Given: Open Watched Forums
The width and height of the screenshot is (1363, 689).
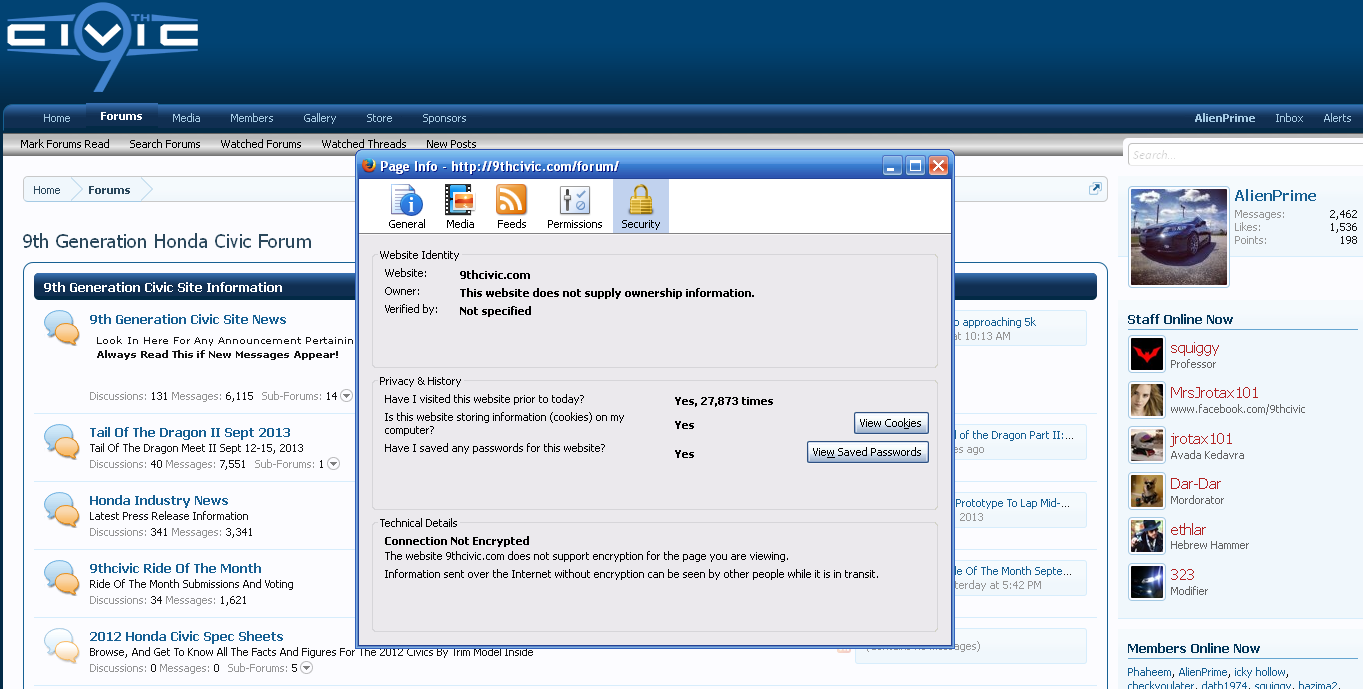Looking at the screenshot, I should coord(261,144).
